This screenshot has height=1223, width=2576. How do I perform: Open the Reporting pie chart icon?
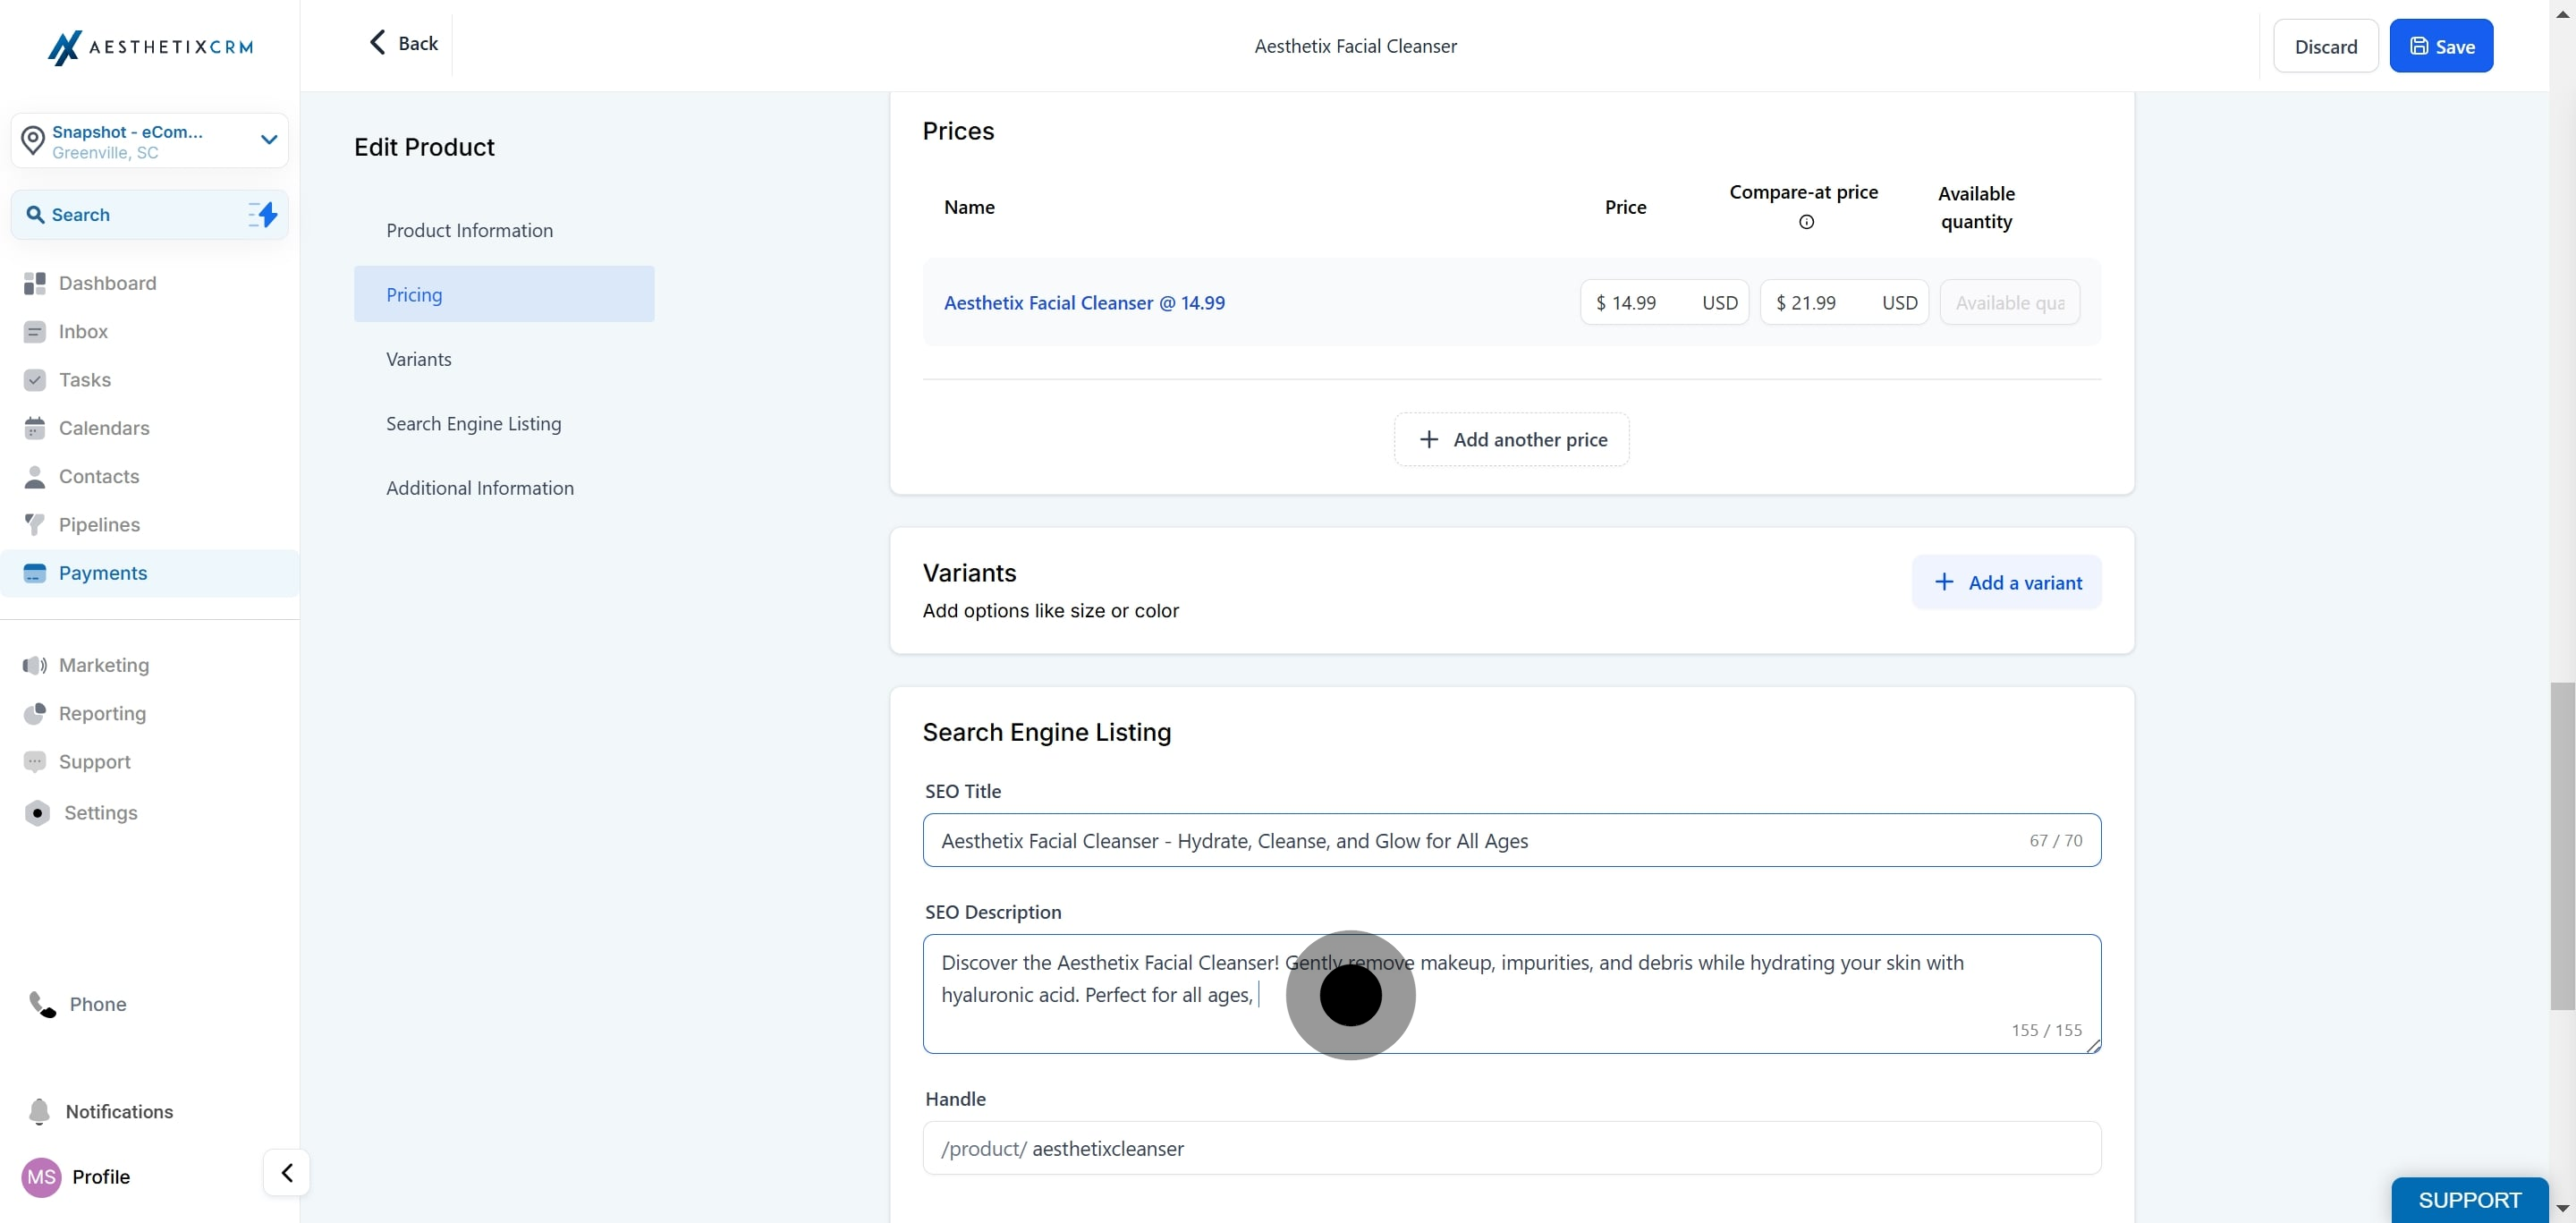tap(35, 714)
